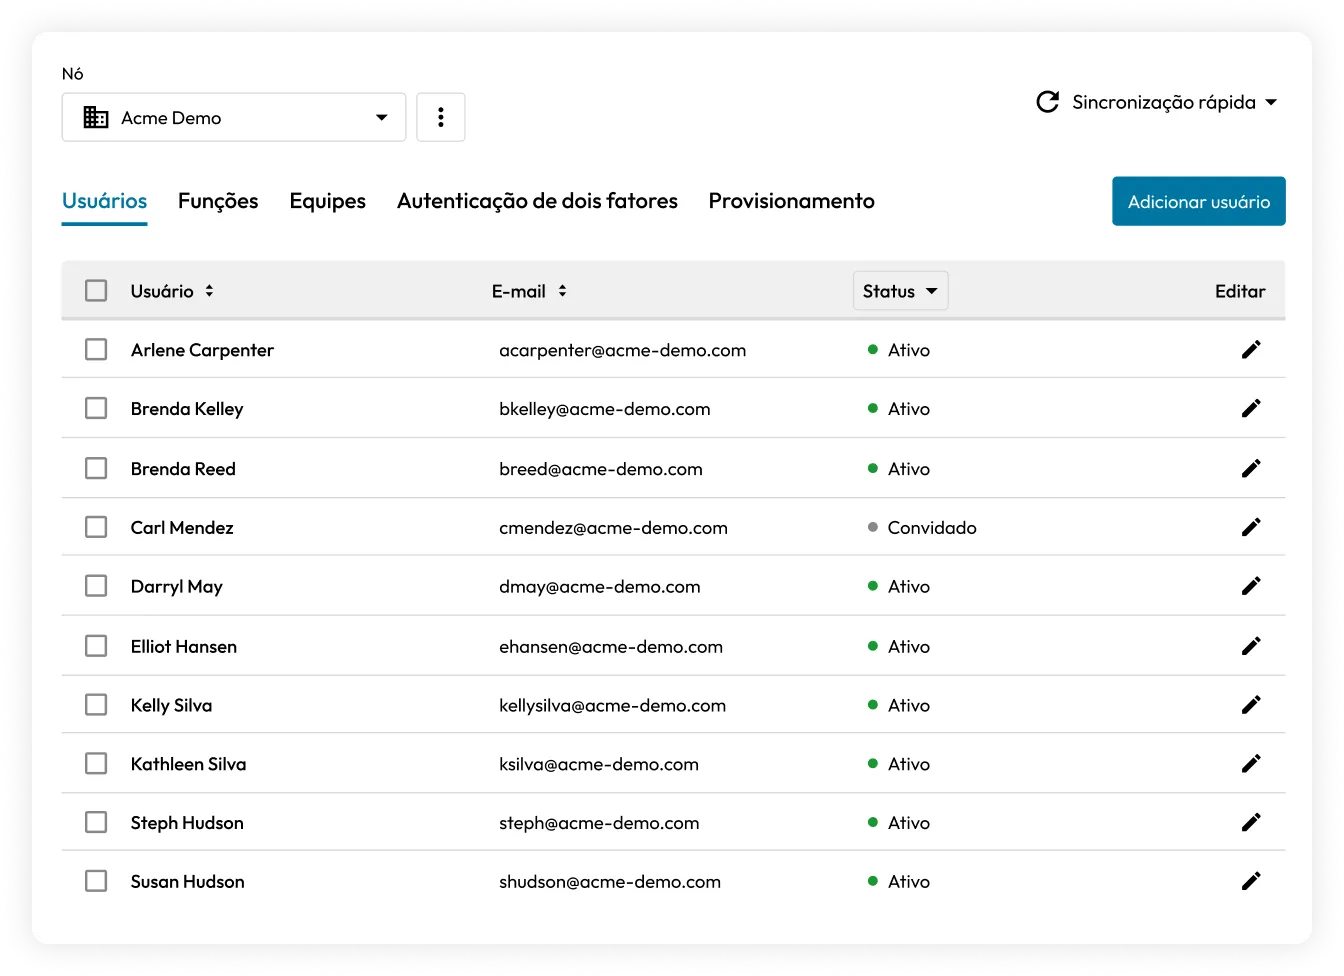Edit Carl Mendez with pencil icon
This screenshot has width=1344, height=976.
(x=1251, y=527)
